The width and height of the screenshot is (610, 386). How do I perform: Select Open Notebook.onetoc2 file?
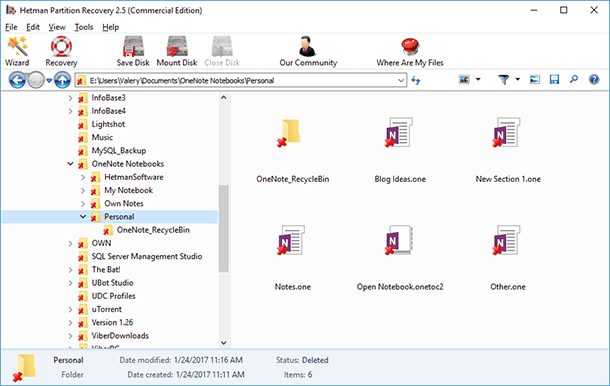[x=399, y=240]
